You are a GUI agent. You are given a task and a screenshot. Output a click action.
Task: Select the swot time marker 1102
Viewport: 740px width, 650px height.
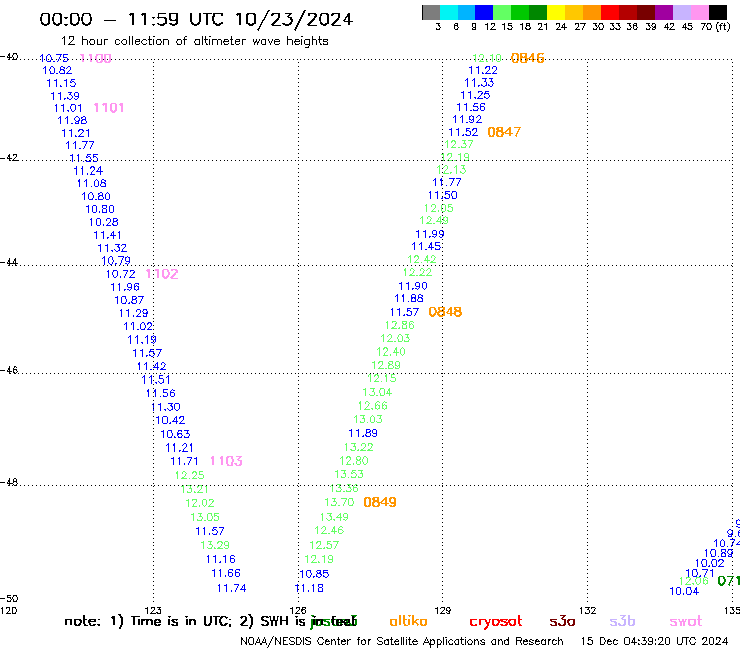point(162,274)
